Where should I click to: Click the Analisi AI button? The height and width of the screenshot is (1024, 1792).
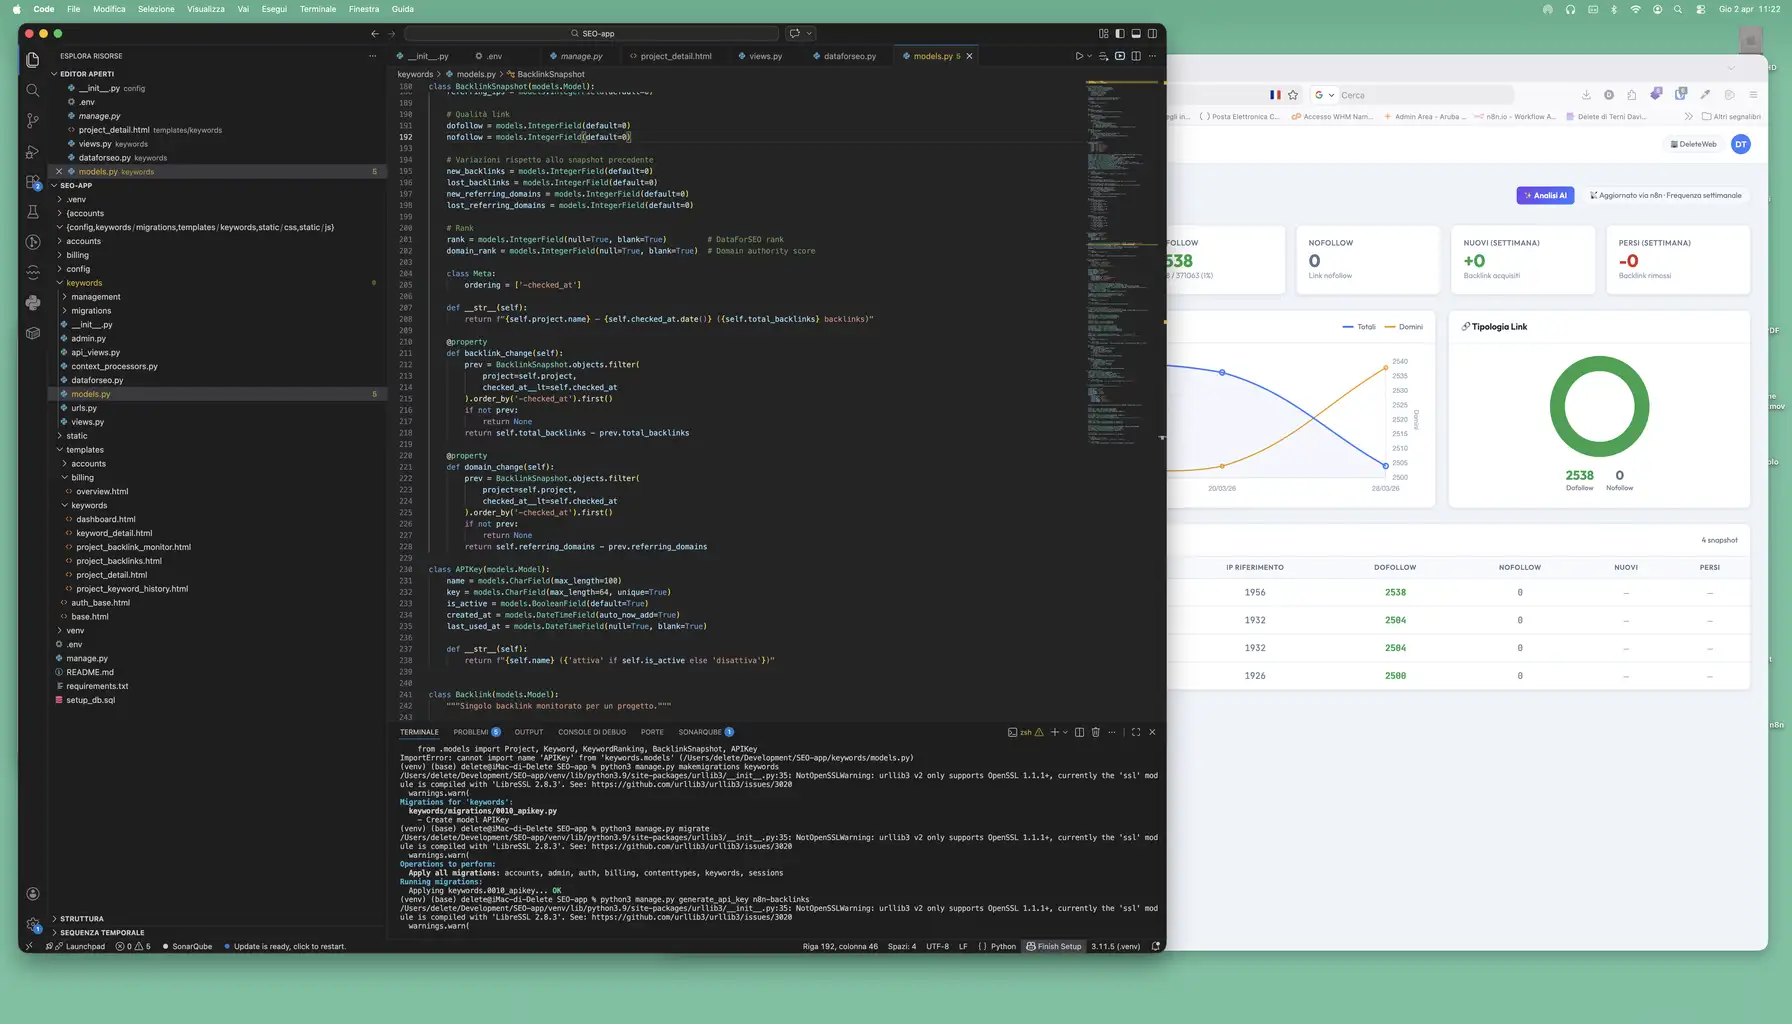coord(1545,196)
